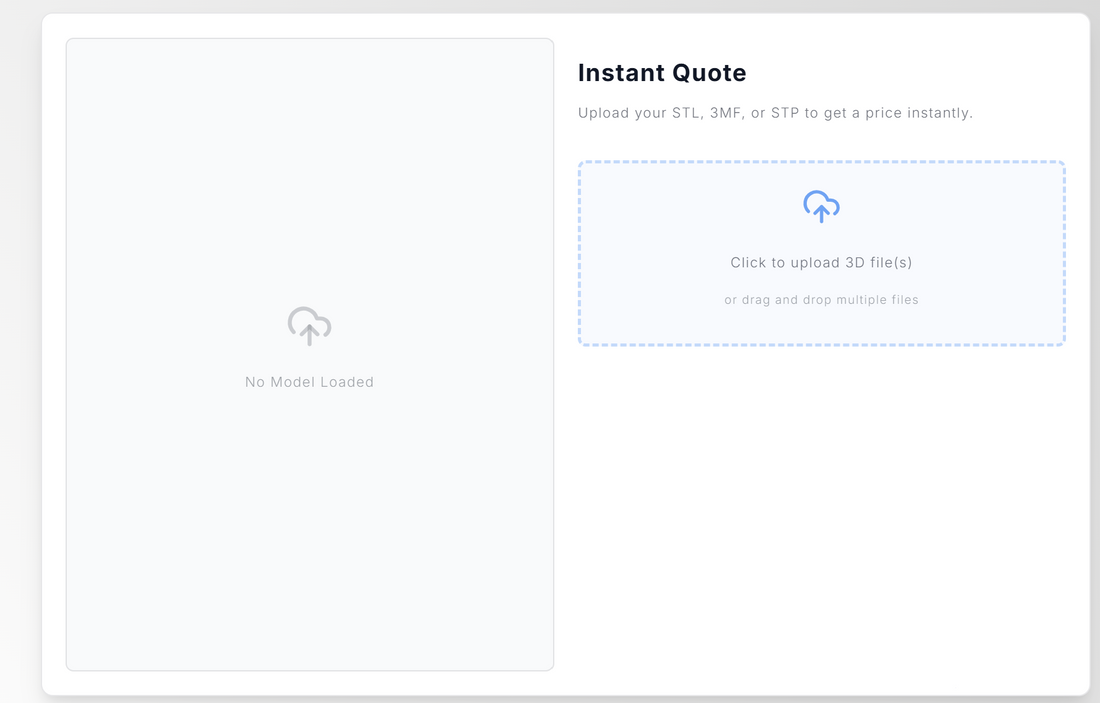Screen dimensions: 1100x703
Task: Click the gray cloud icon in model preview
Action: (309, 326)
